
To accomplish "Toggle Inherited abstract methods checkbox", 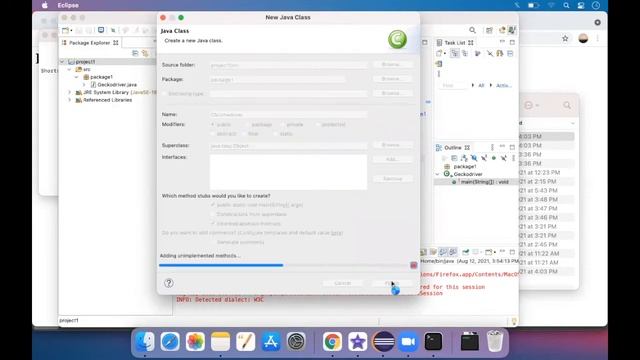I will [213, 224].
